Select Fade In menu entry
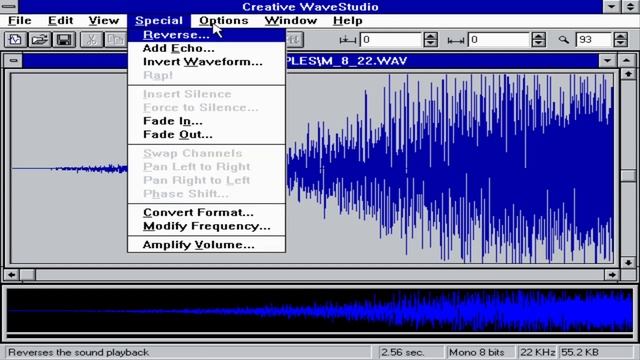 click(207, 121)
